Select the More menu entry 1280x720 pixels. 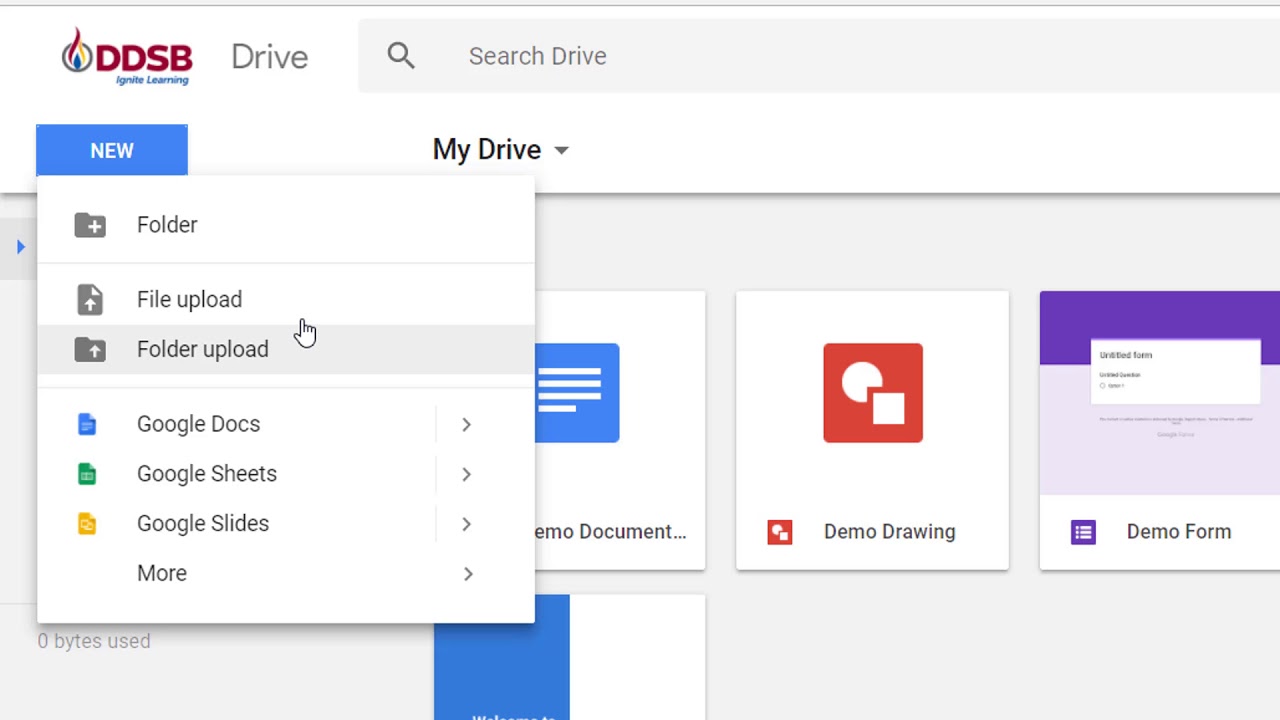(x=286, y=573)
